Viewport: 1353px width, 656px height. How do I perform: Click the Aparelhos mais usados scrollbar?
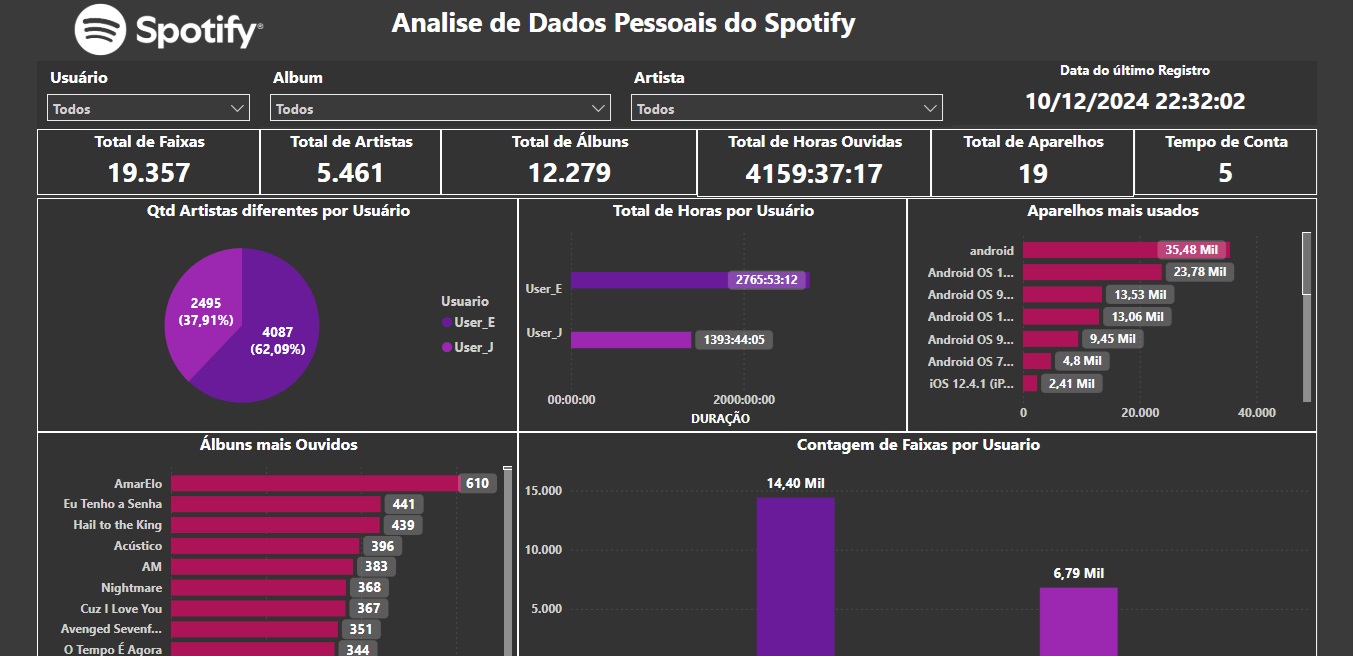tap(1306, 264)
